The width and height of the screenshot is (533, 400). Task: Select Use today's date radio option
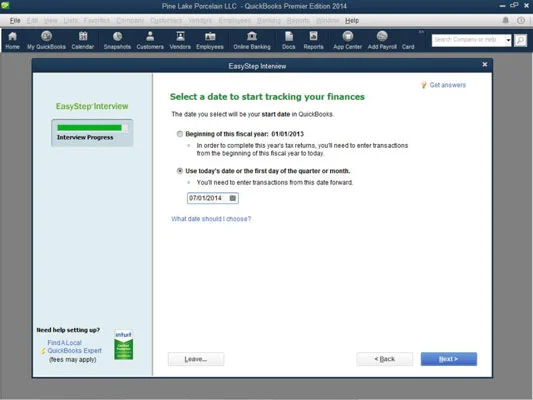pos(180,171)
